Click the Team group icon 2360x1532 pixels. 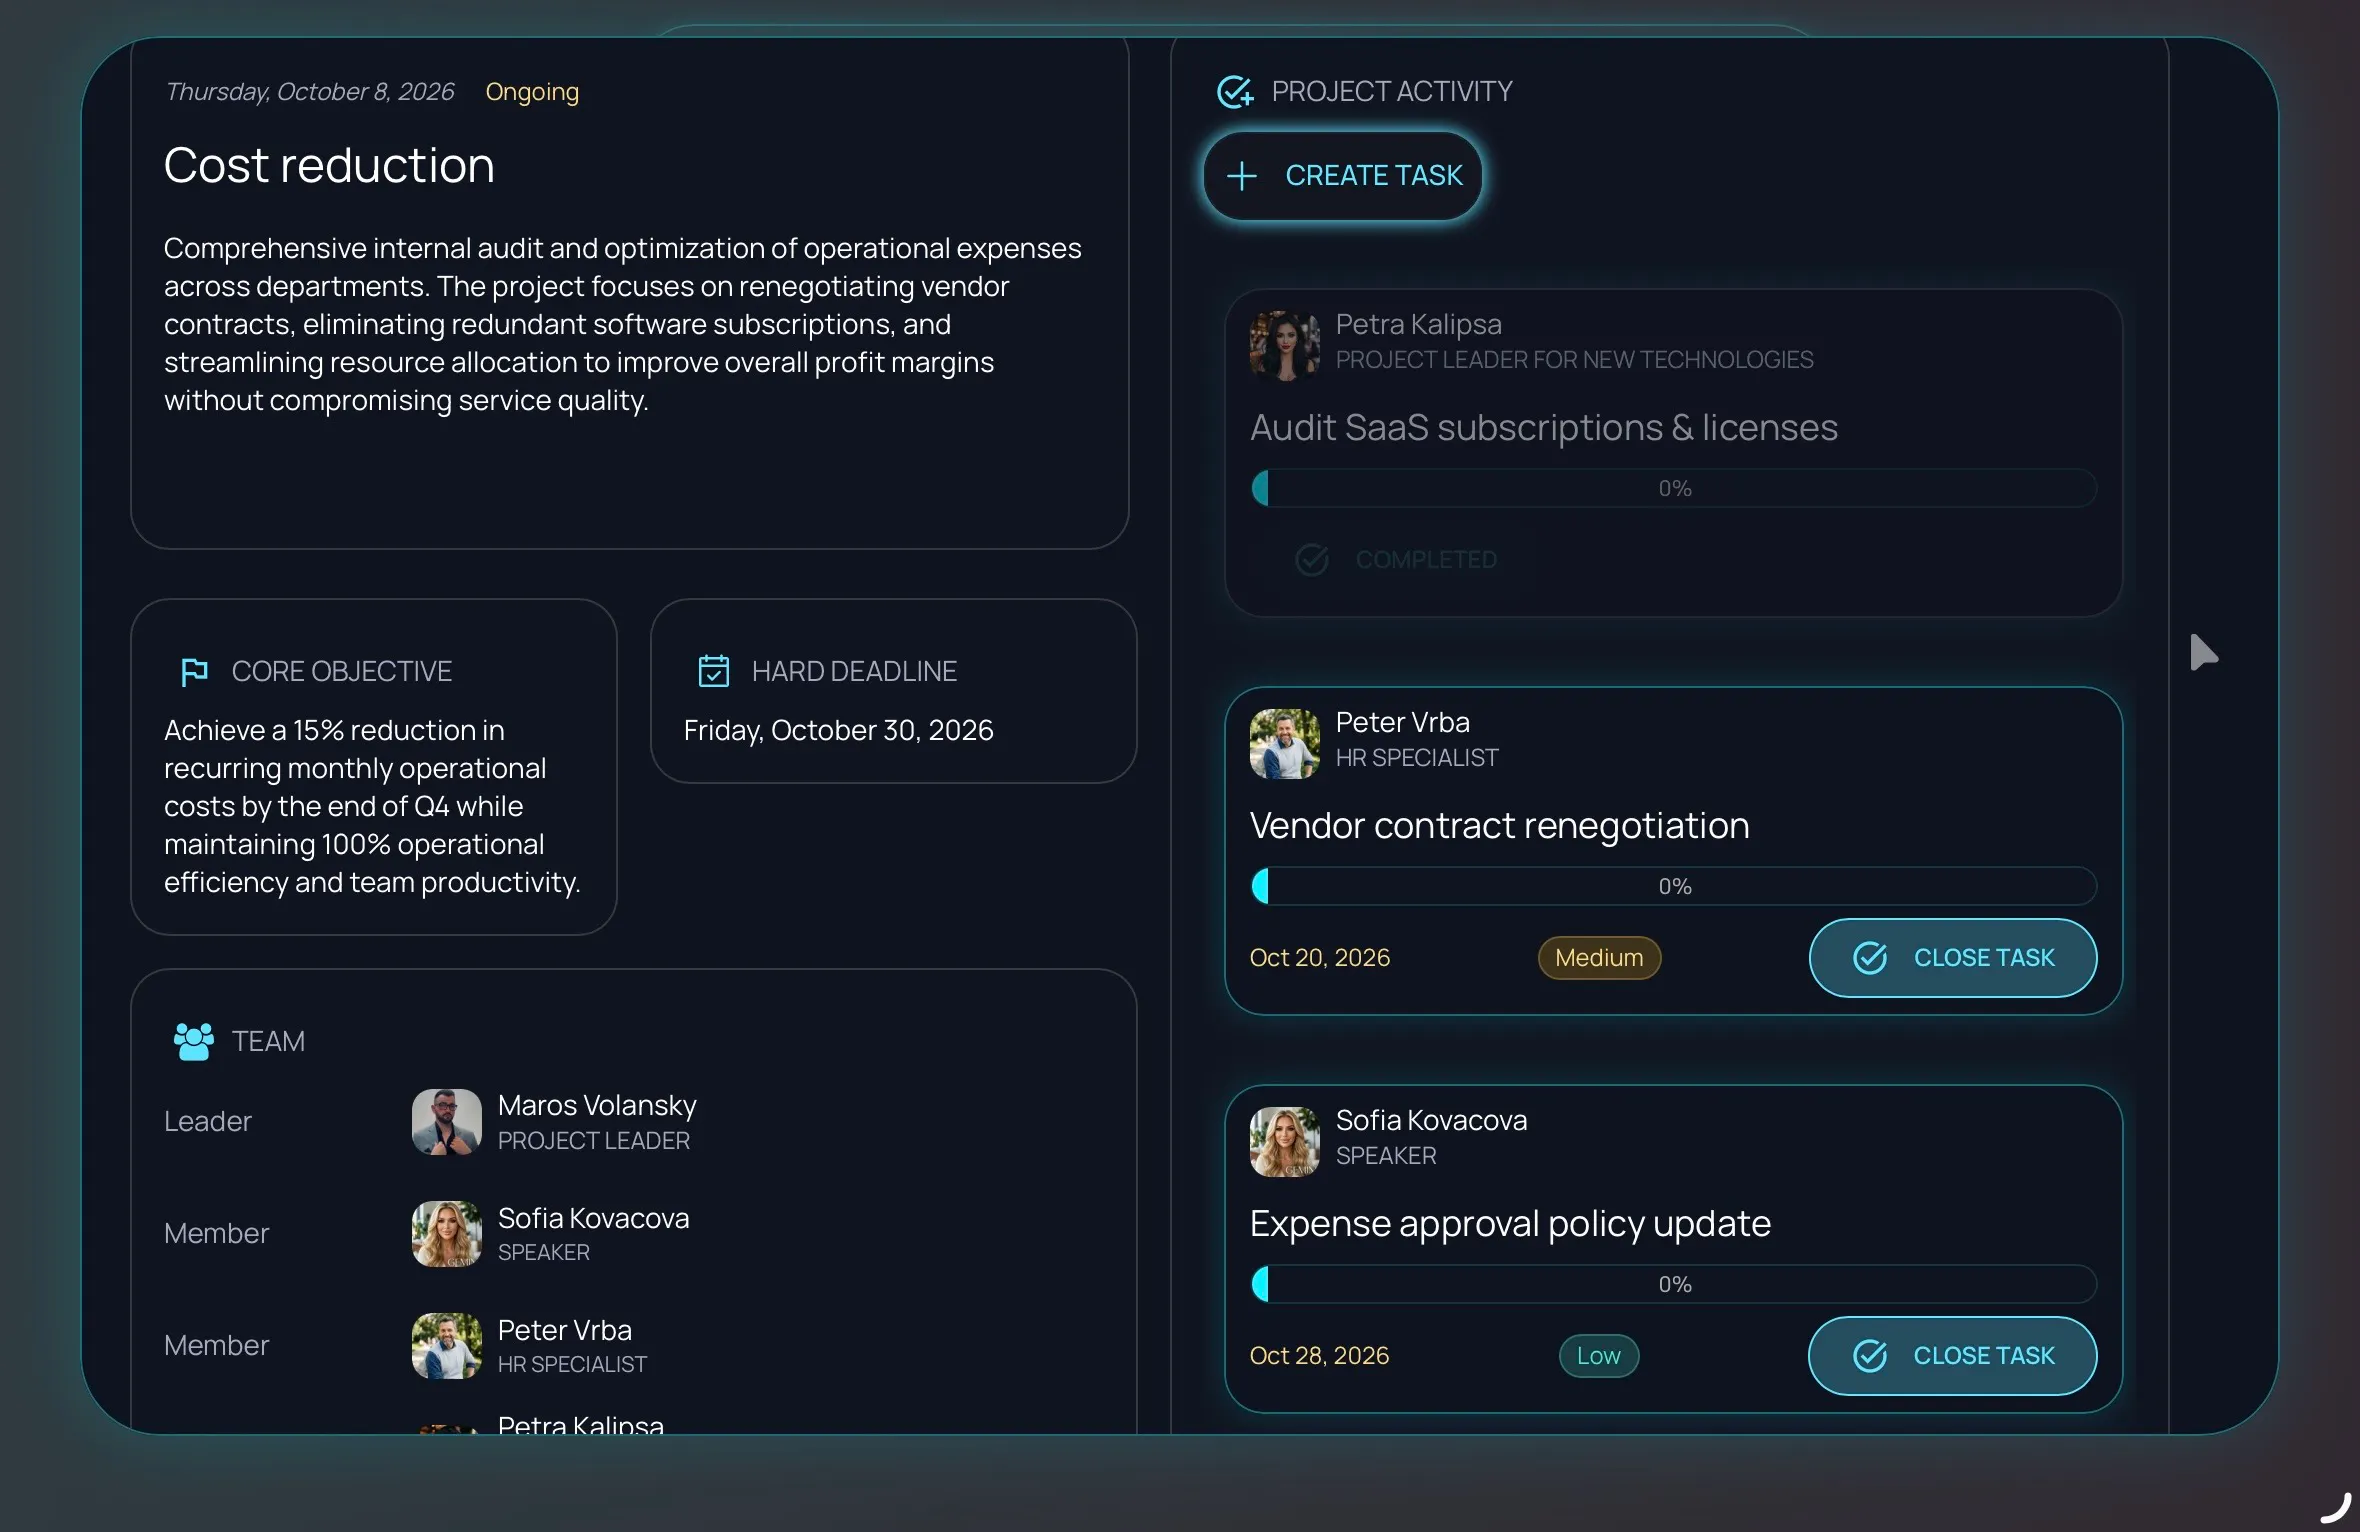(x=193, y=1041)
